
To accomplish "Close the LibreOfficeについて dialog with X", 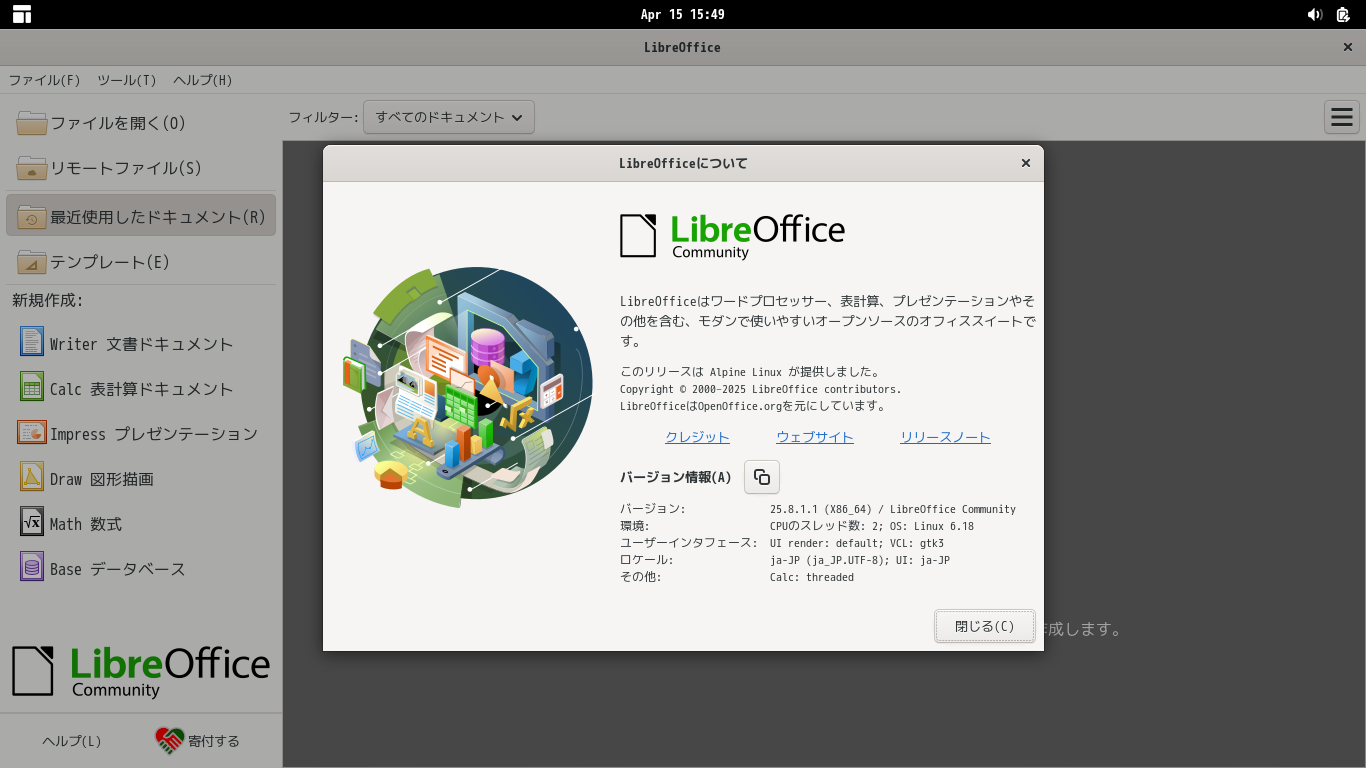I will tap(1025, 163).
